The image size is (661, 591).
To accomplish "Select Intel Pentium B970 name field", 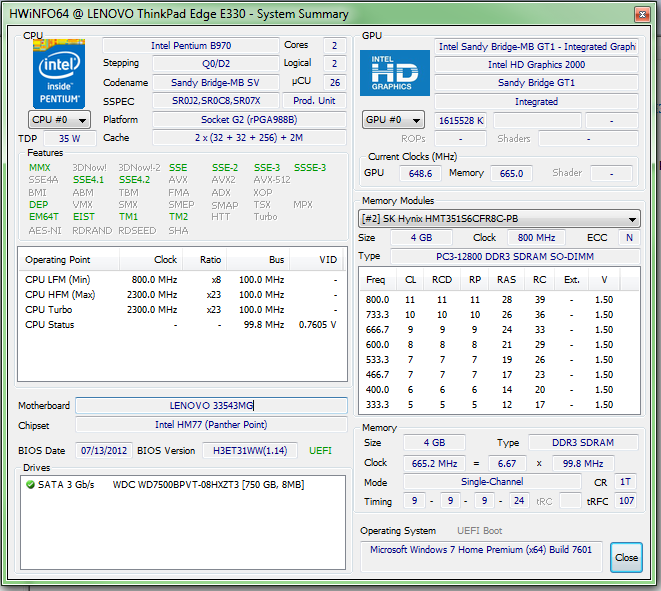I will 191,46.
